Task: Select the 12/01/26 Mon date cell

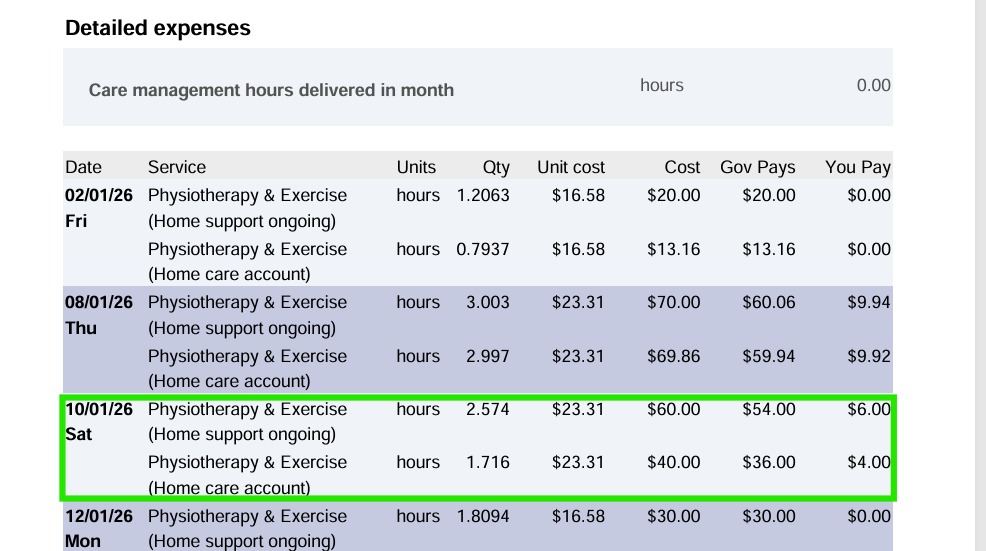Action: point(98,528)
